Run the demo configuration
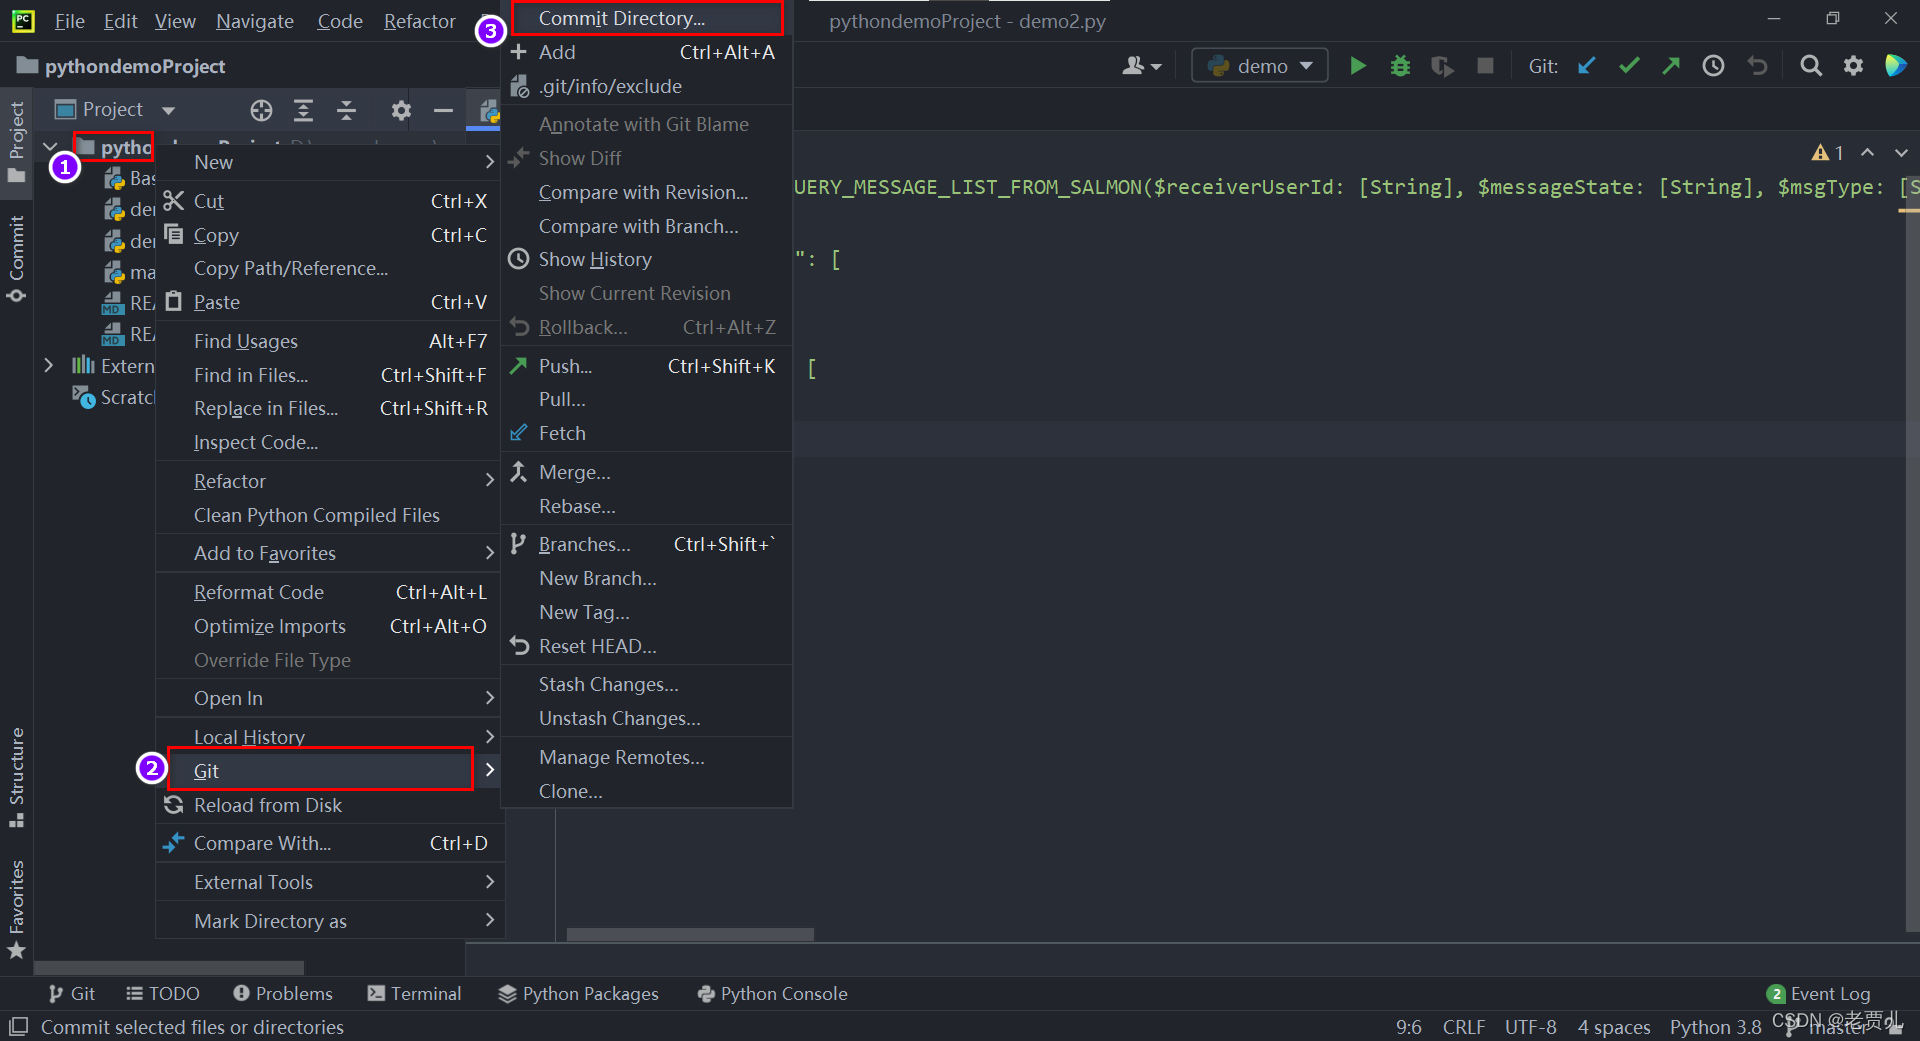 (1357, 66)
